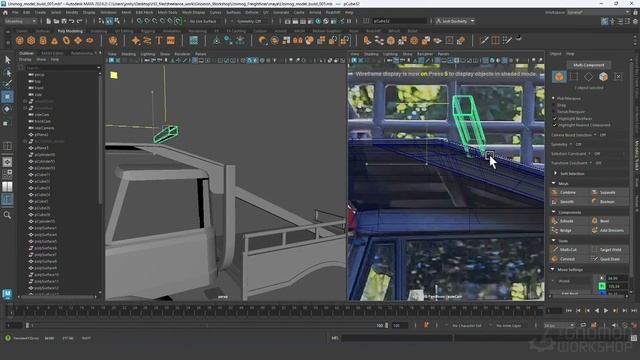Select UV selection mode in Modeling Toolkit
The height and width of the screenshot is (360, 640).
[x=618, y=76]
